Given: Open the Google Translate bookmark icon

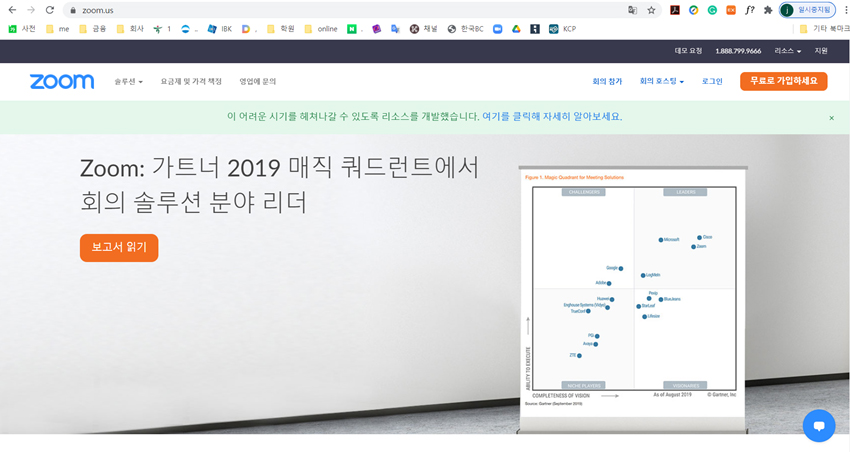Looking at the screenshot, I should (395, 29).
